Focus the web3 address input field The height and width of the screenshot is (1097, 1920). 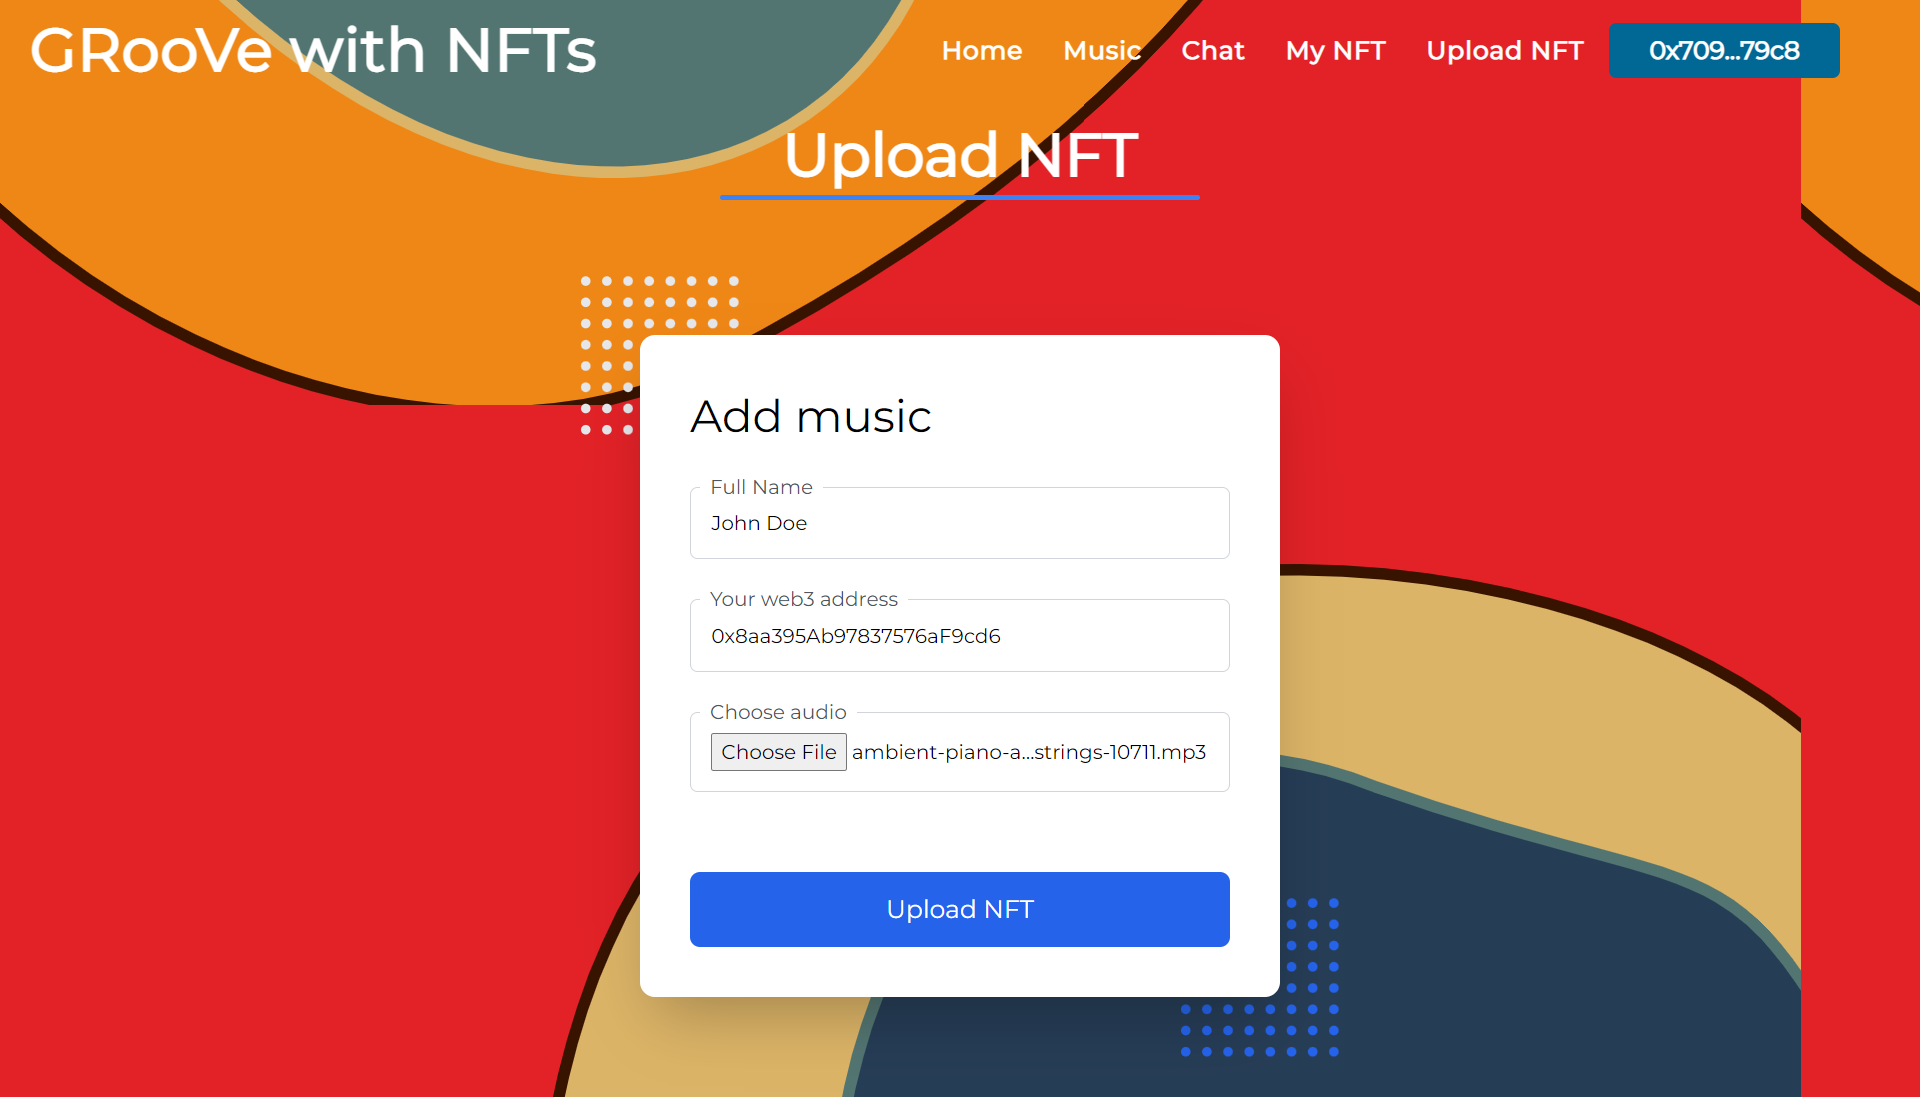pyautogui.click(x=959, y=636)
